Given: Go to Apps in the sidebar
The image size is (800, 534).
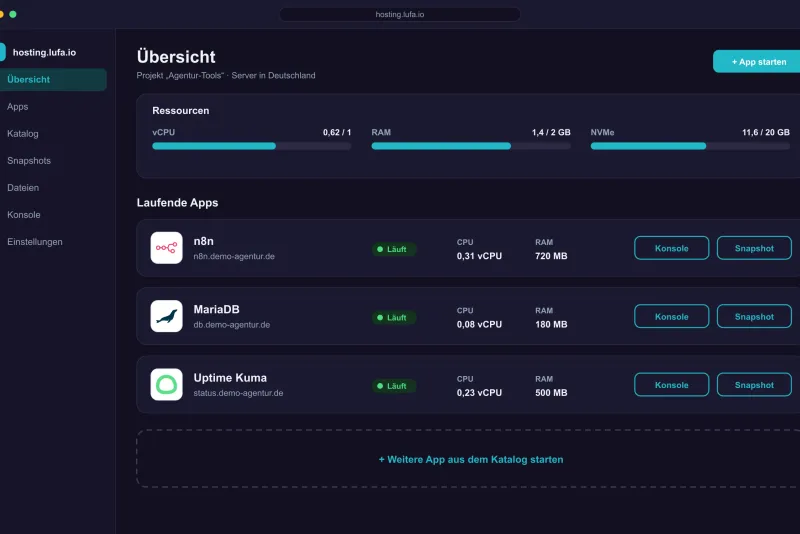Looking at the screenshot, I should point(17,107).
